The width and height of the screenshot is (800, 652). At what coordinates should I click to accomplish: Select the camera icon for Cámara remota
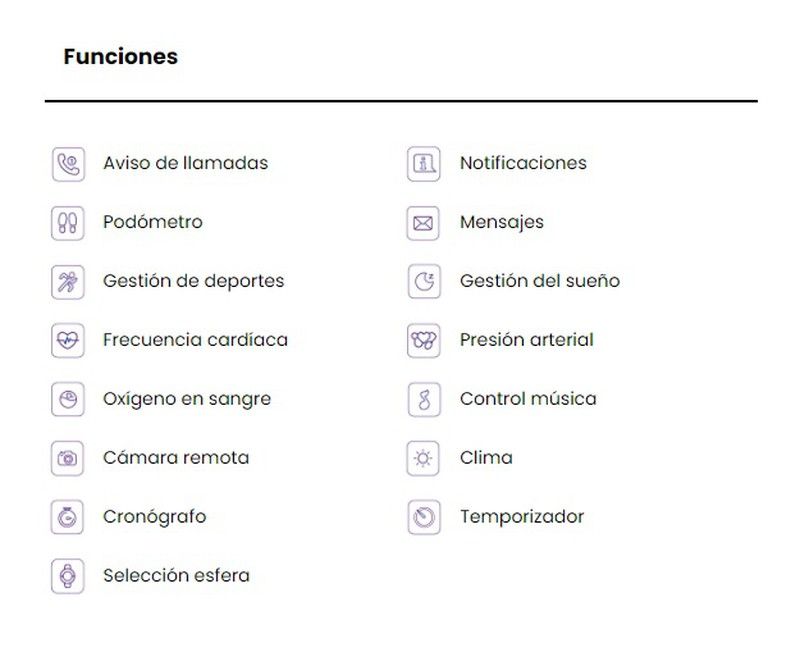point(67,459)
